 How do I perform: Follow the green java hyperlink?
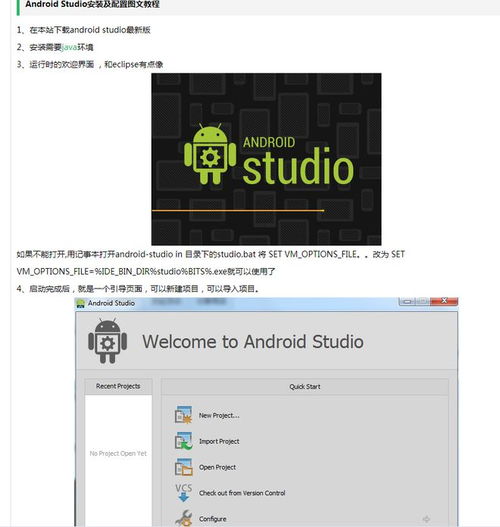70,47
